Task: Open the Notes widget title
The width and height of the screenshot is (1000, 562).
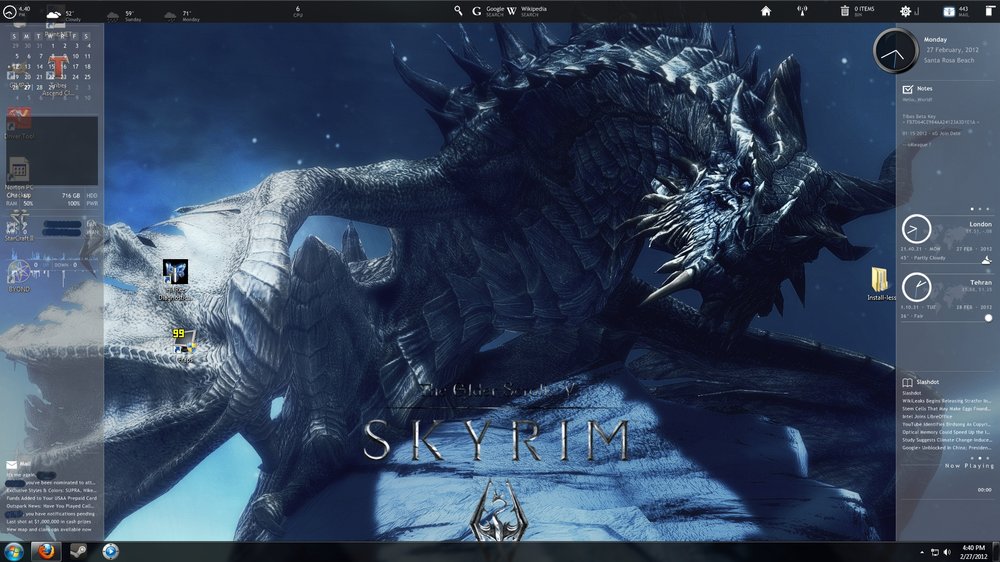Action: coord(925,89)
